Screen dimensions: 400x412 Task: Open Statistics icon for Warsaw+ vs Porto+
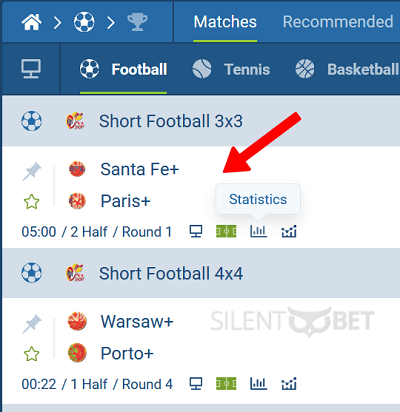click(x=259, y=384)
